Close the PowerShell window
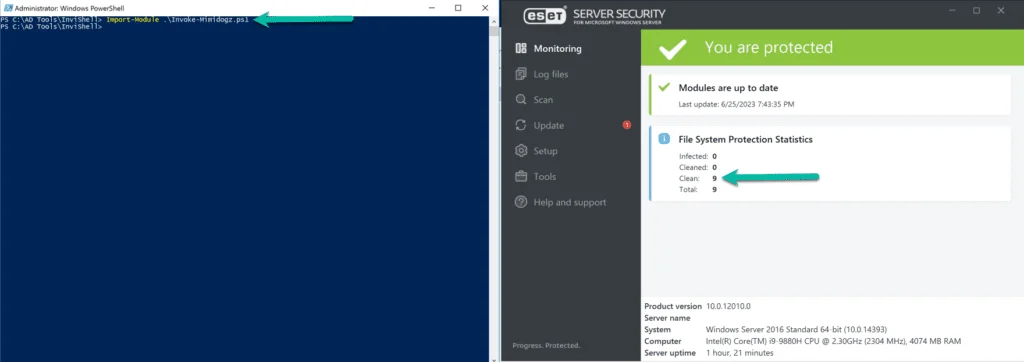The image size is (1024, 362). tap(485, 8)
